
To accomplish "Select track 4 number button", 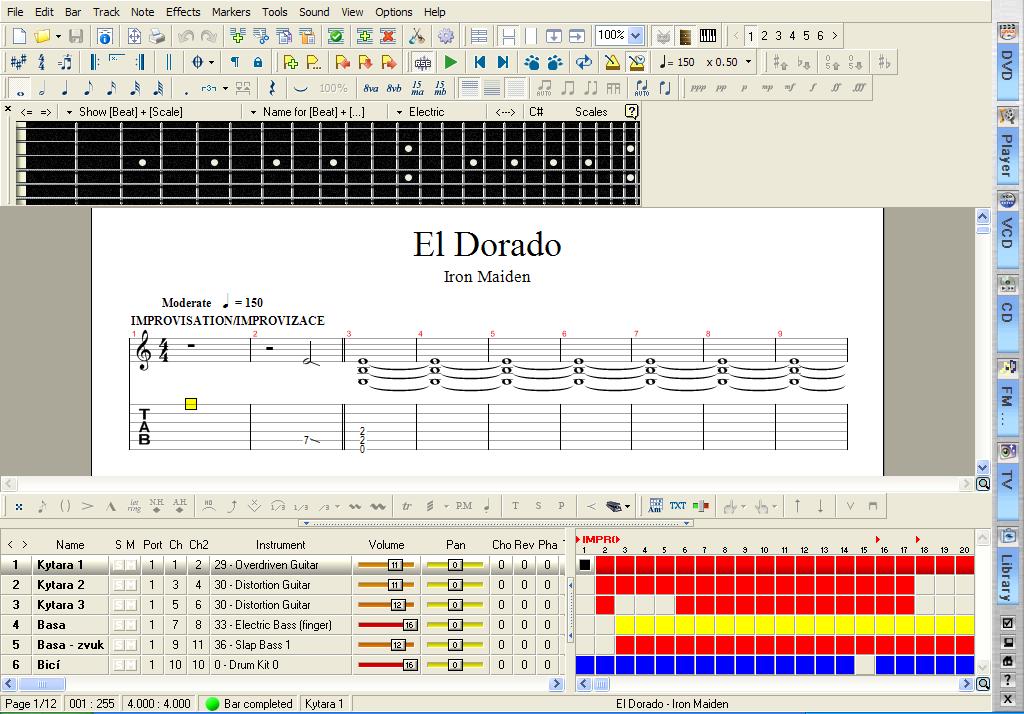I will click(x=792, y=36).
